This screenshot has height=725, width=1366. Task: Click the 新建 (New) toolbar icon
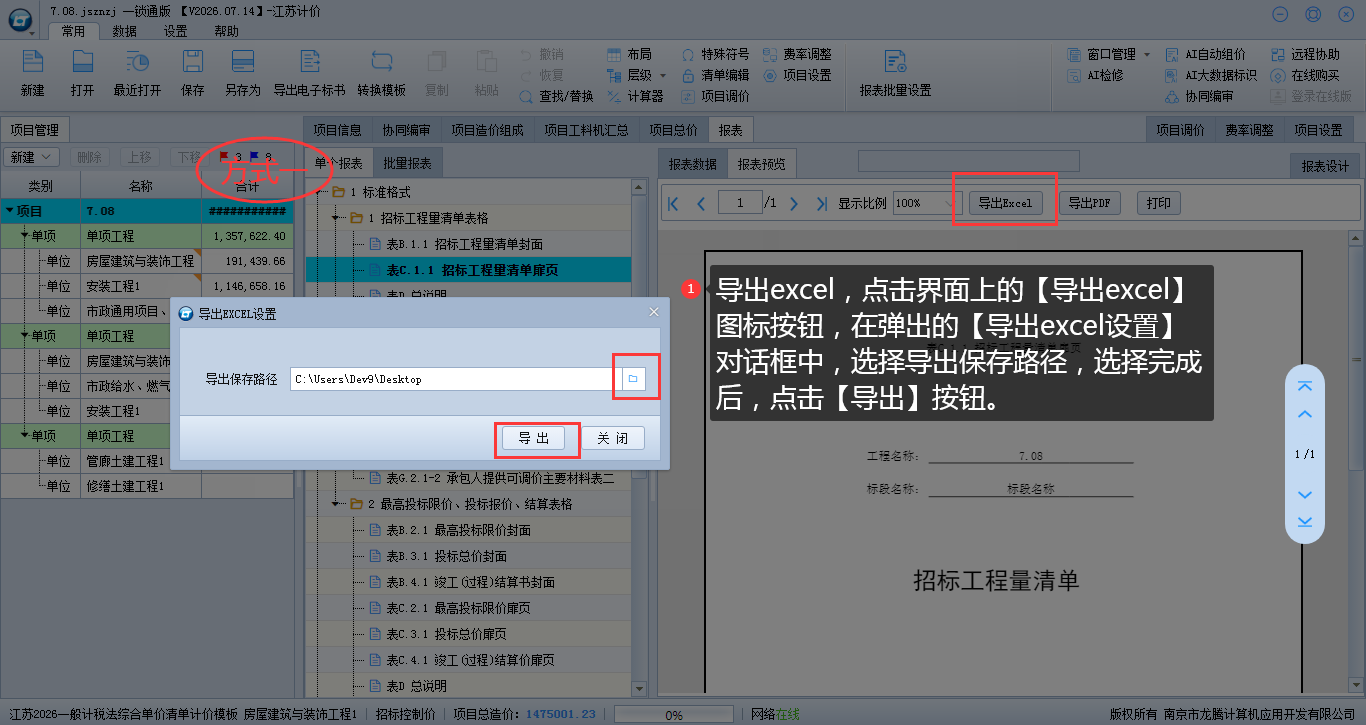32,62
